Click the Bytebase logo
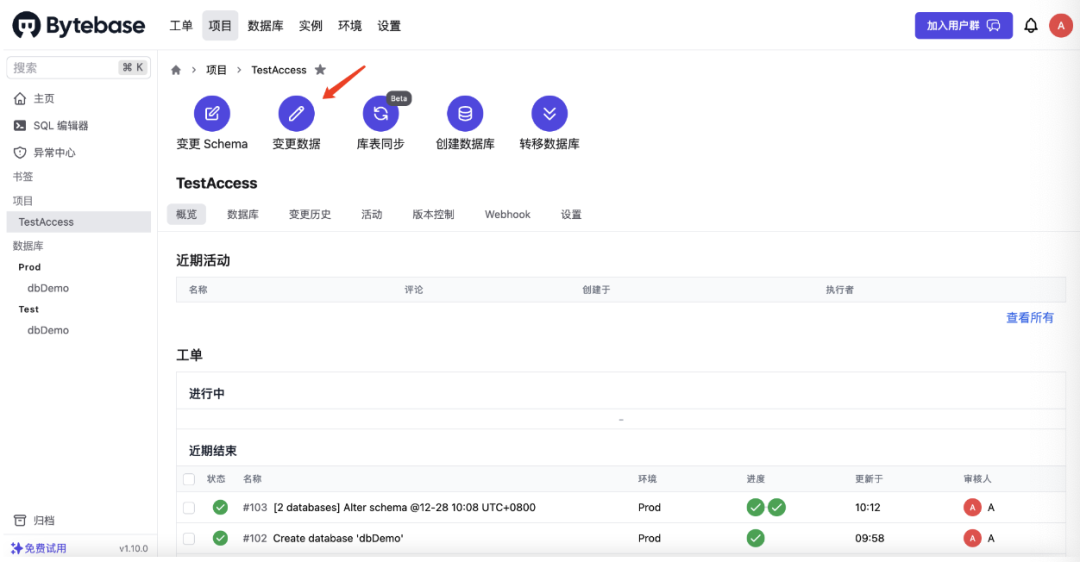Screen dimensions: 1080x562 coord(79,25)
